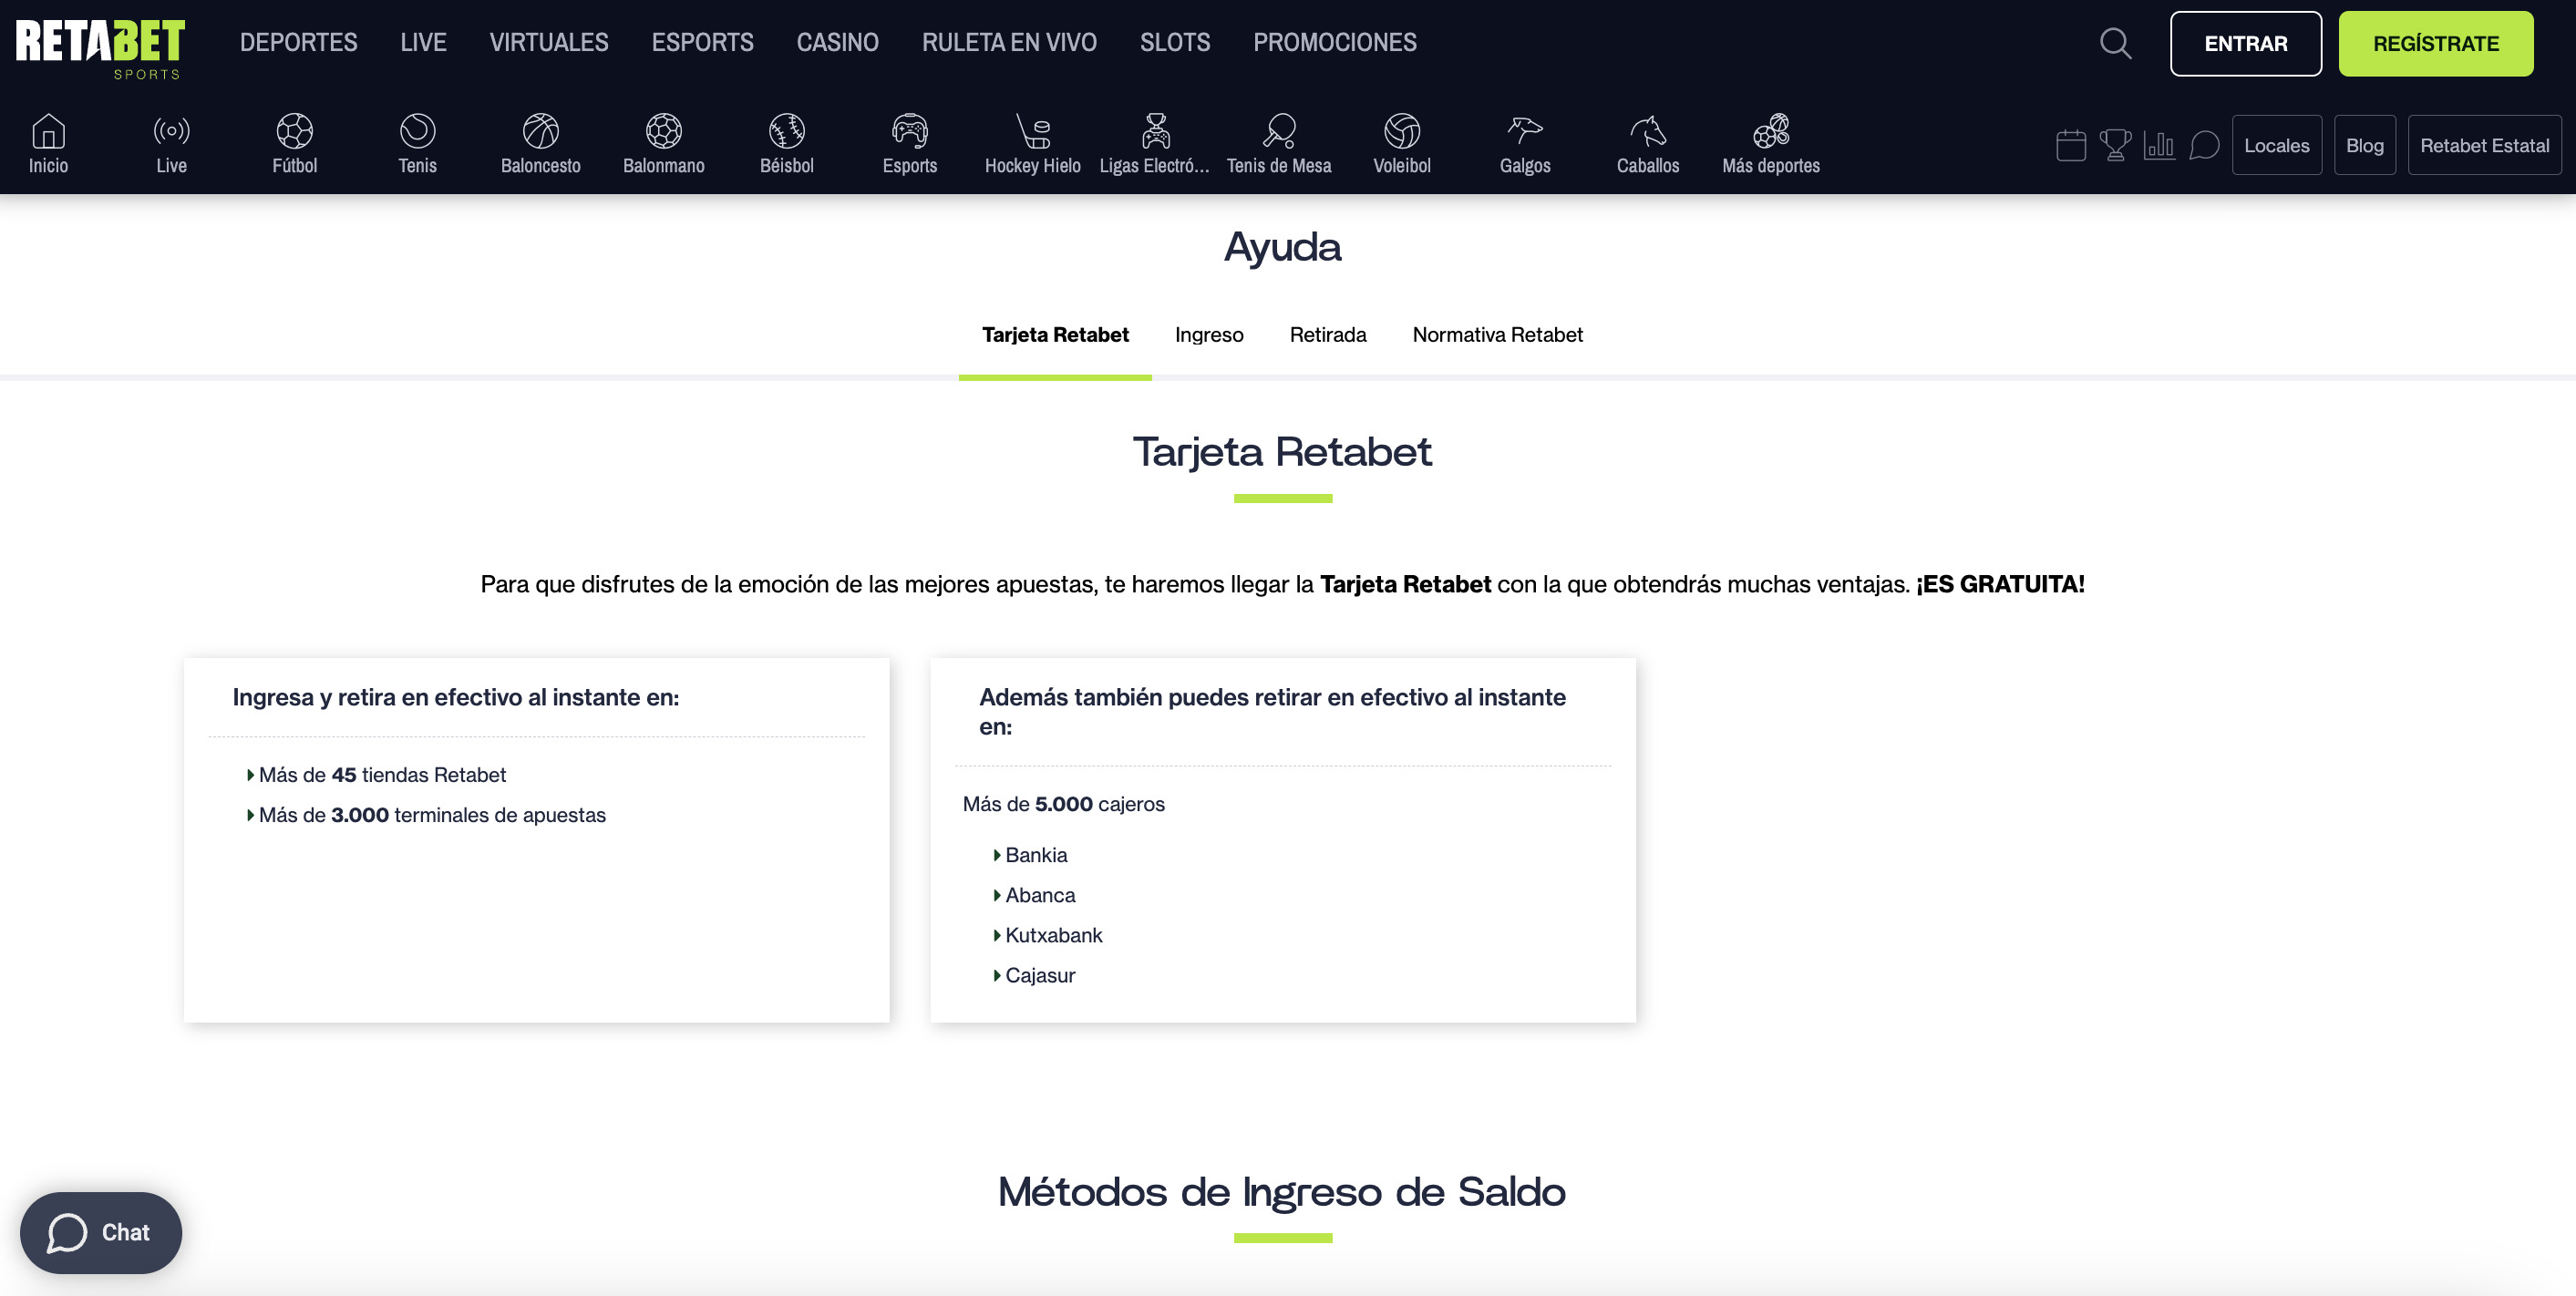The height and width of the screenshot is (1296, 2576).
Task: Click 'Más de 3.000 terminales de apuestas'
Action: coord(432,815)
